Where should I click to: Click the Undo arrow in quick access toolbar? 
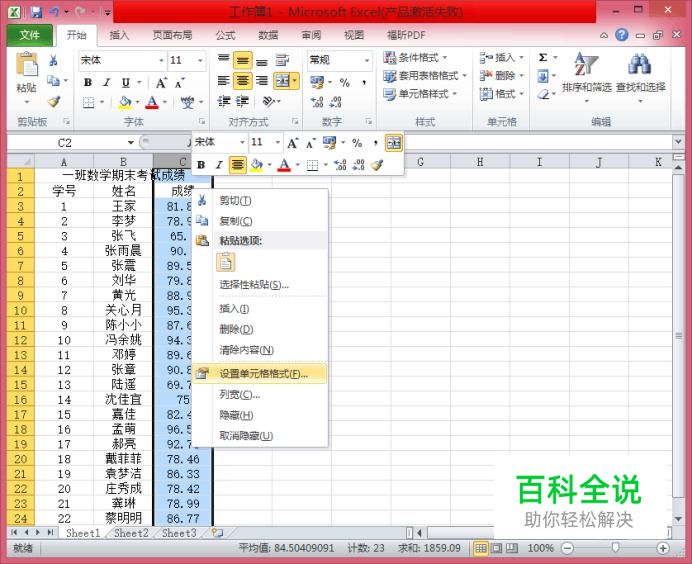click(x=54, y=11)
